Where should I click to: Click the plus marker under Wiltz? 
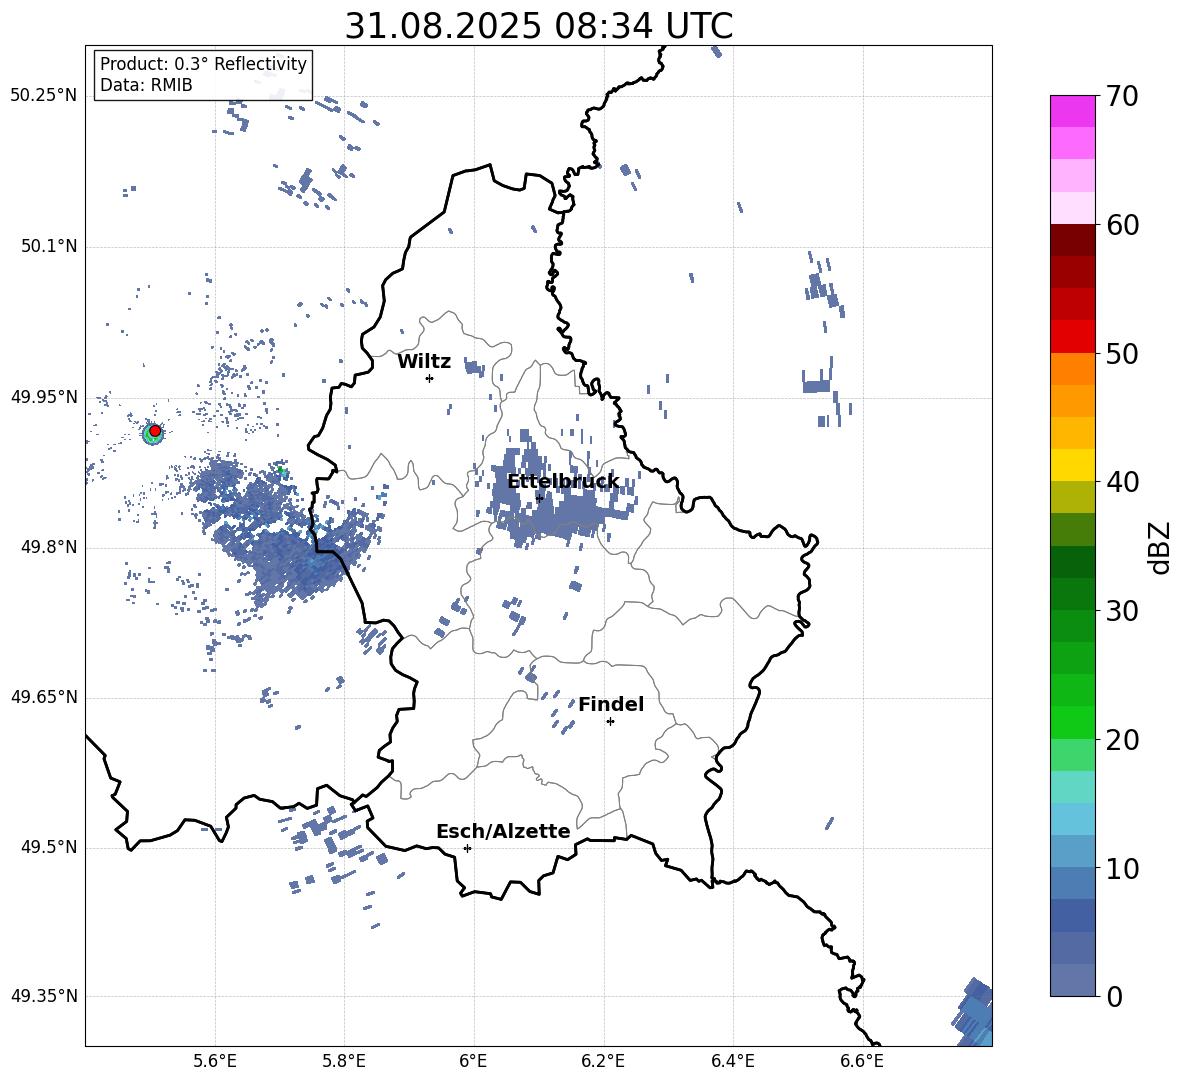(429, 378)
